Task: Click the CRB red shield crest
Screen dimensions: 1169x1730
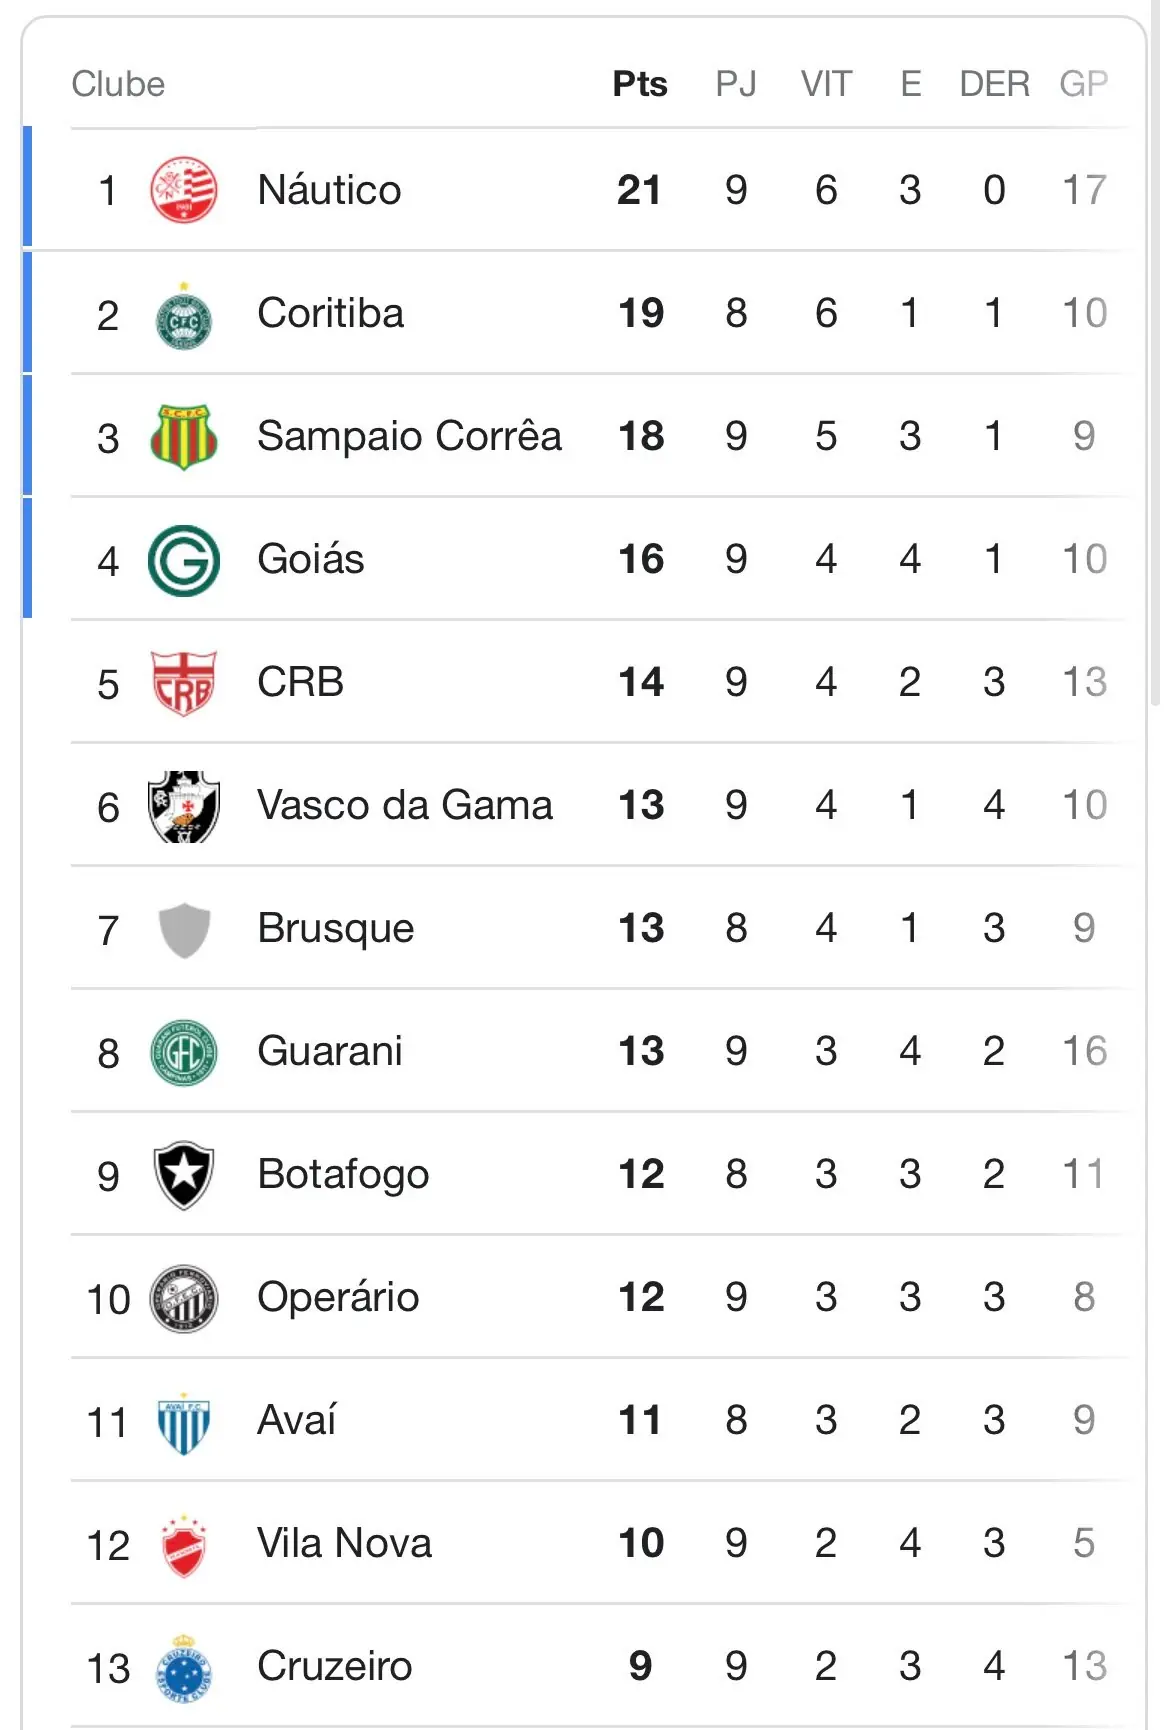Action: click(184, 683)
